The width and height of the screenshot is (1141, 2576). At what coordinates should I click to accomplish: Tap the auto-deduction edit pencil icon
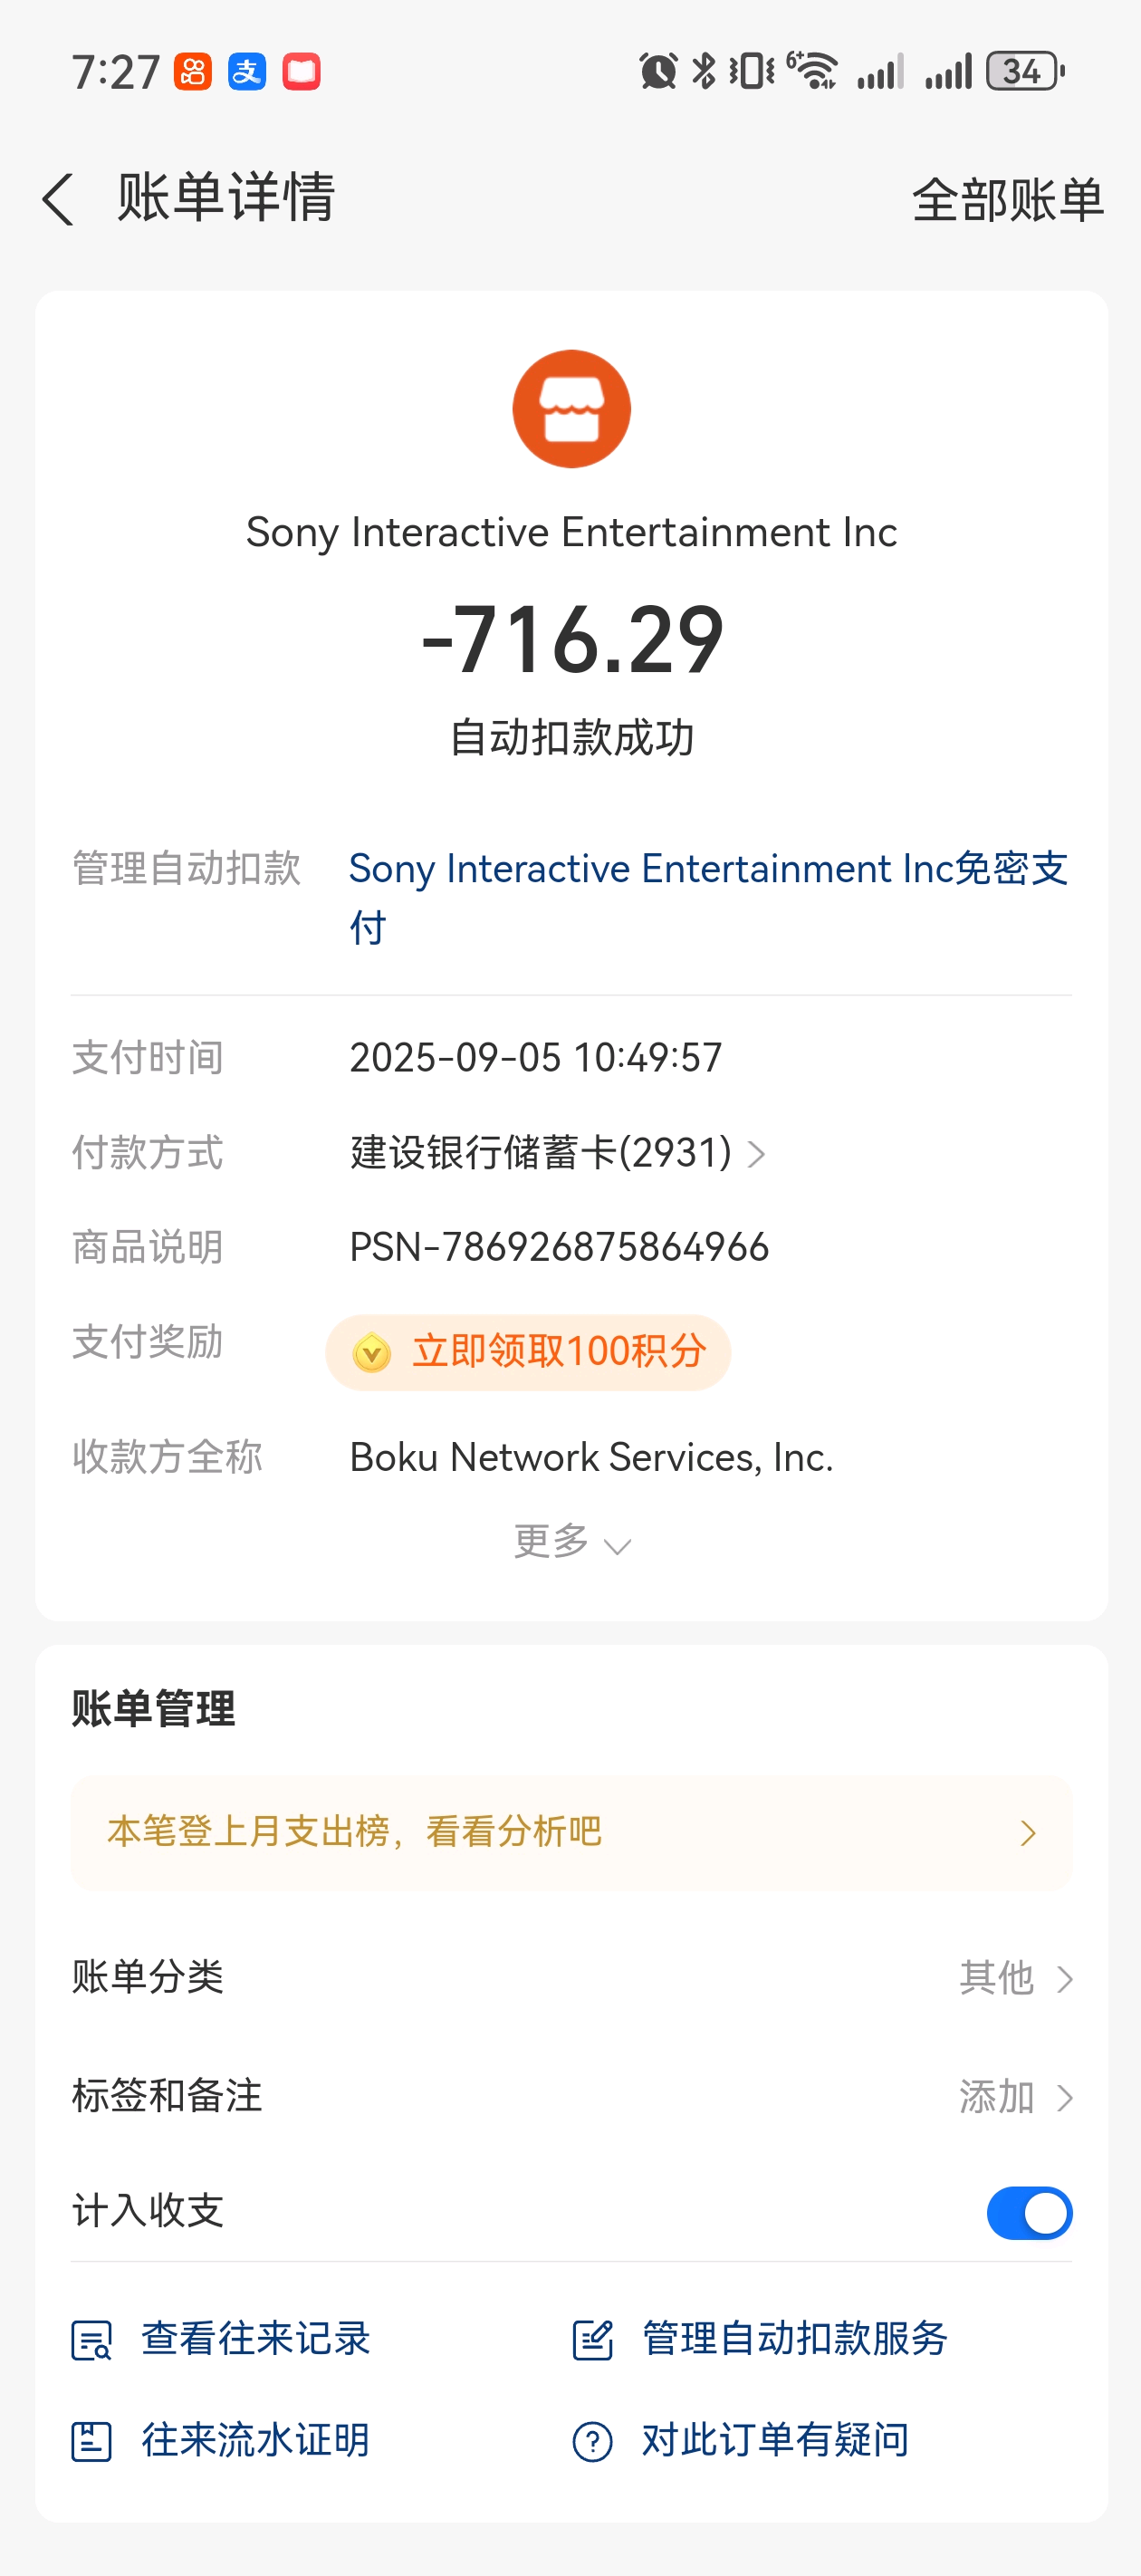(592, 2340)
